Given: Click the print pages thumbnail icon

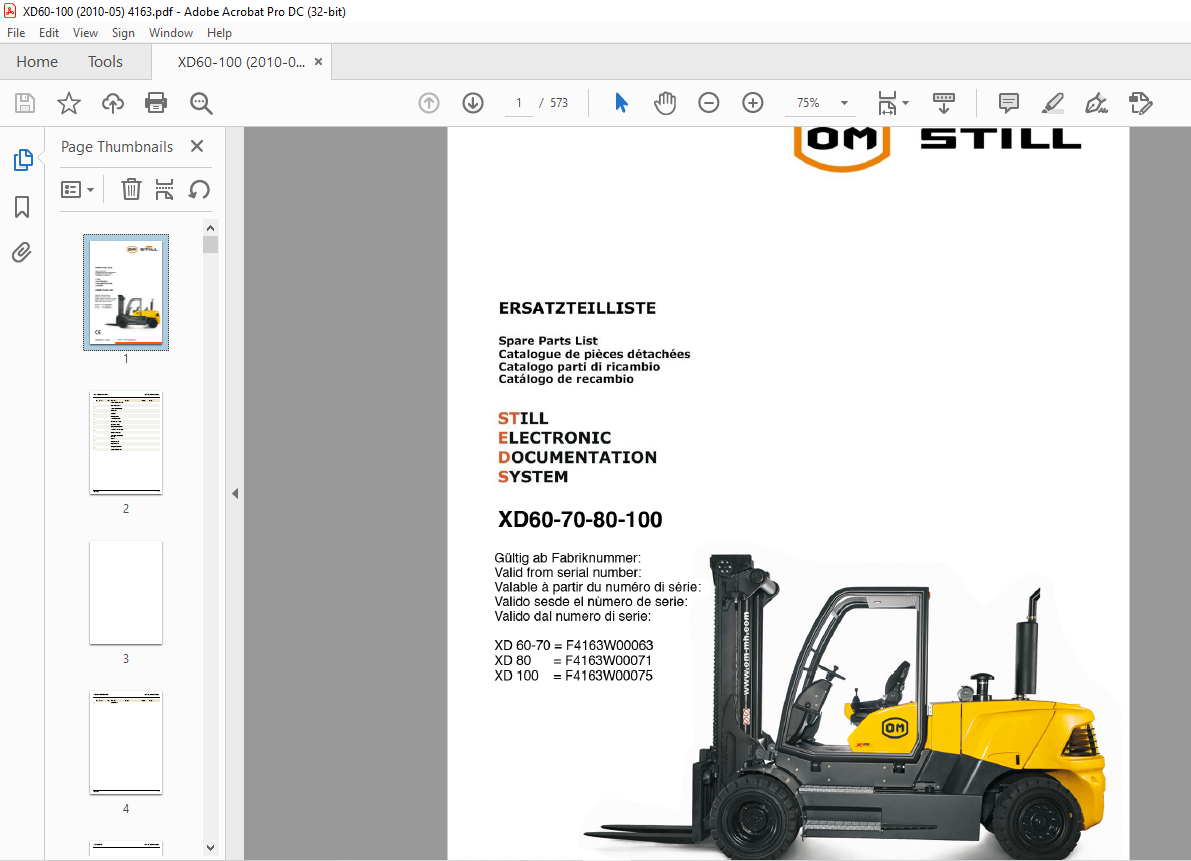Looking at the screenshot, I should pos(164,189).
